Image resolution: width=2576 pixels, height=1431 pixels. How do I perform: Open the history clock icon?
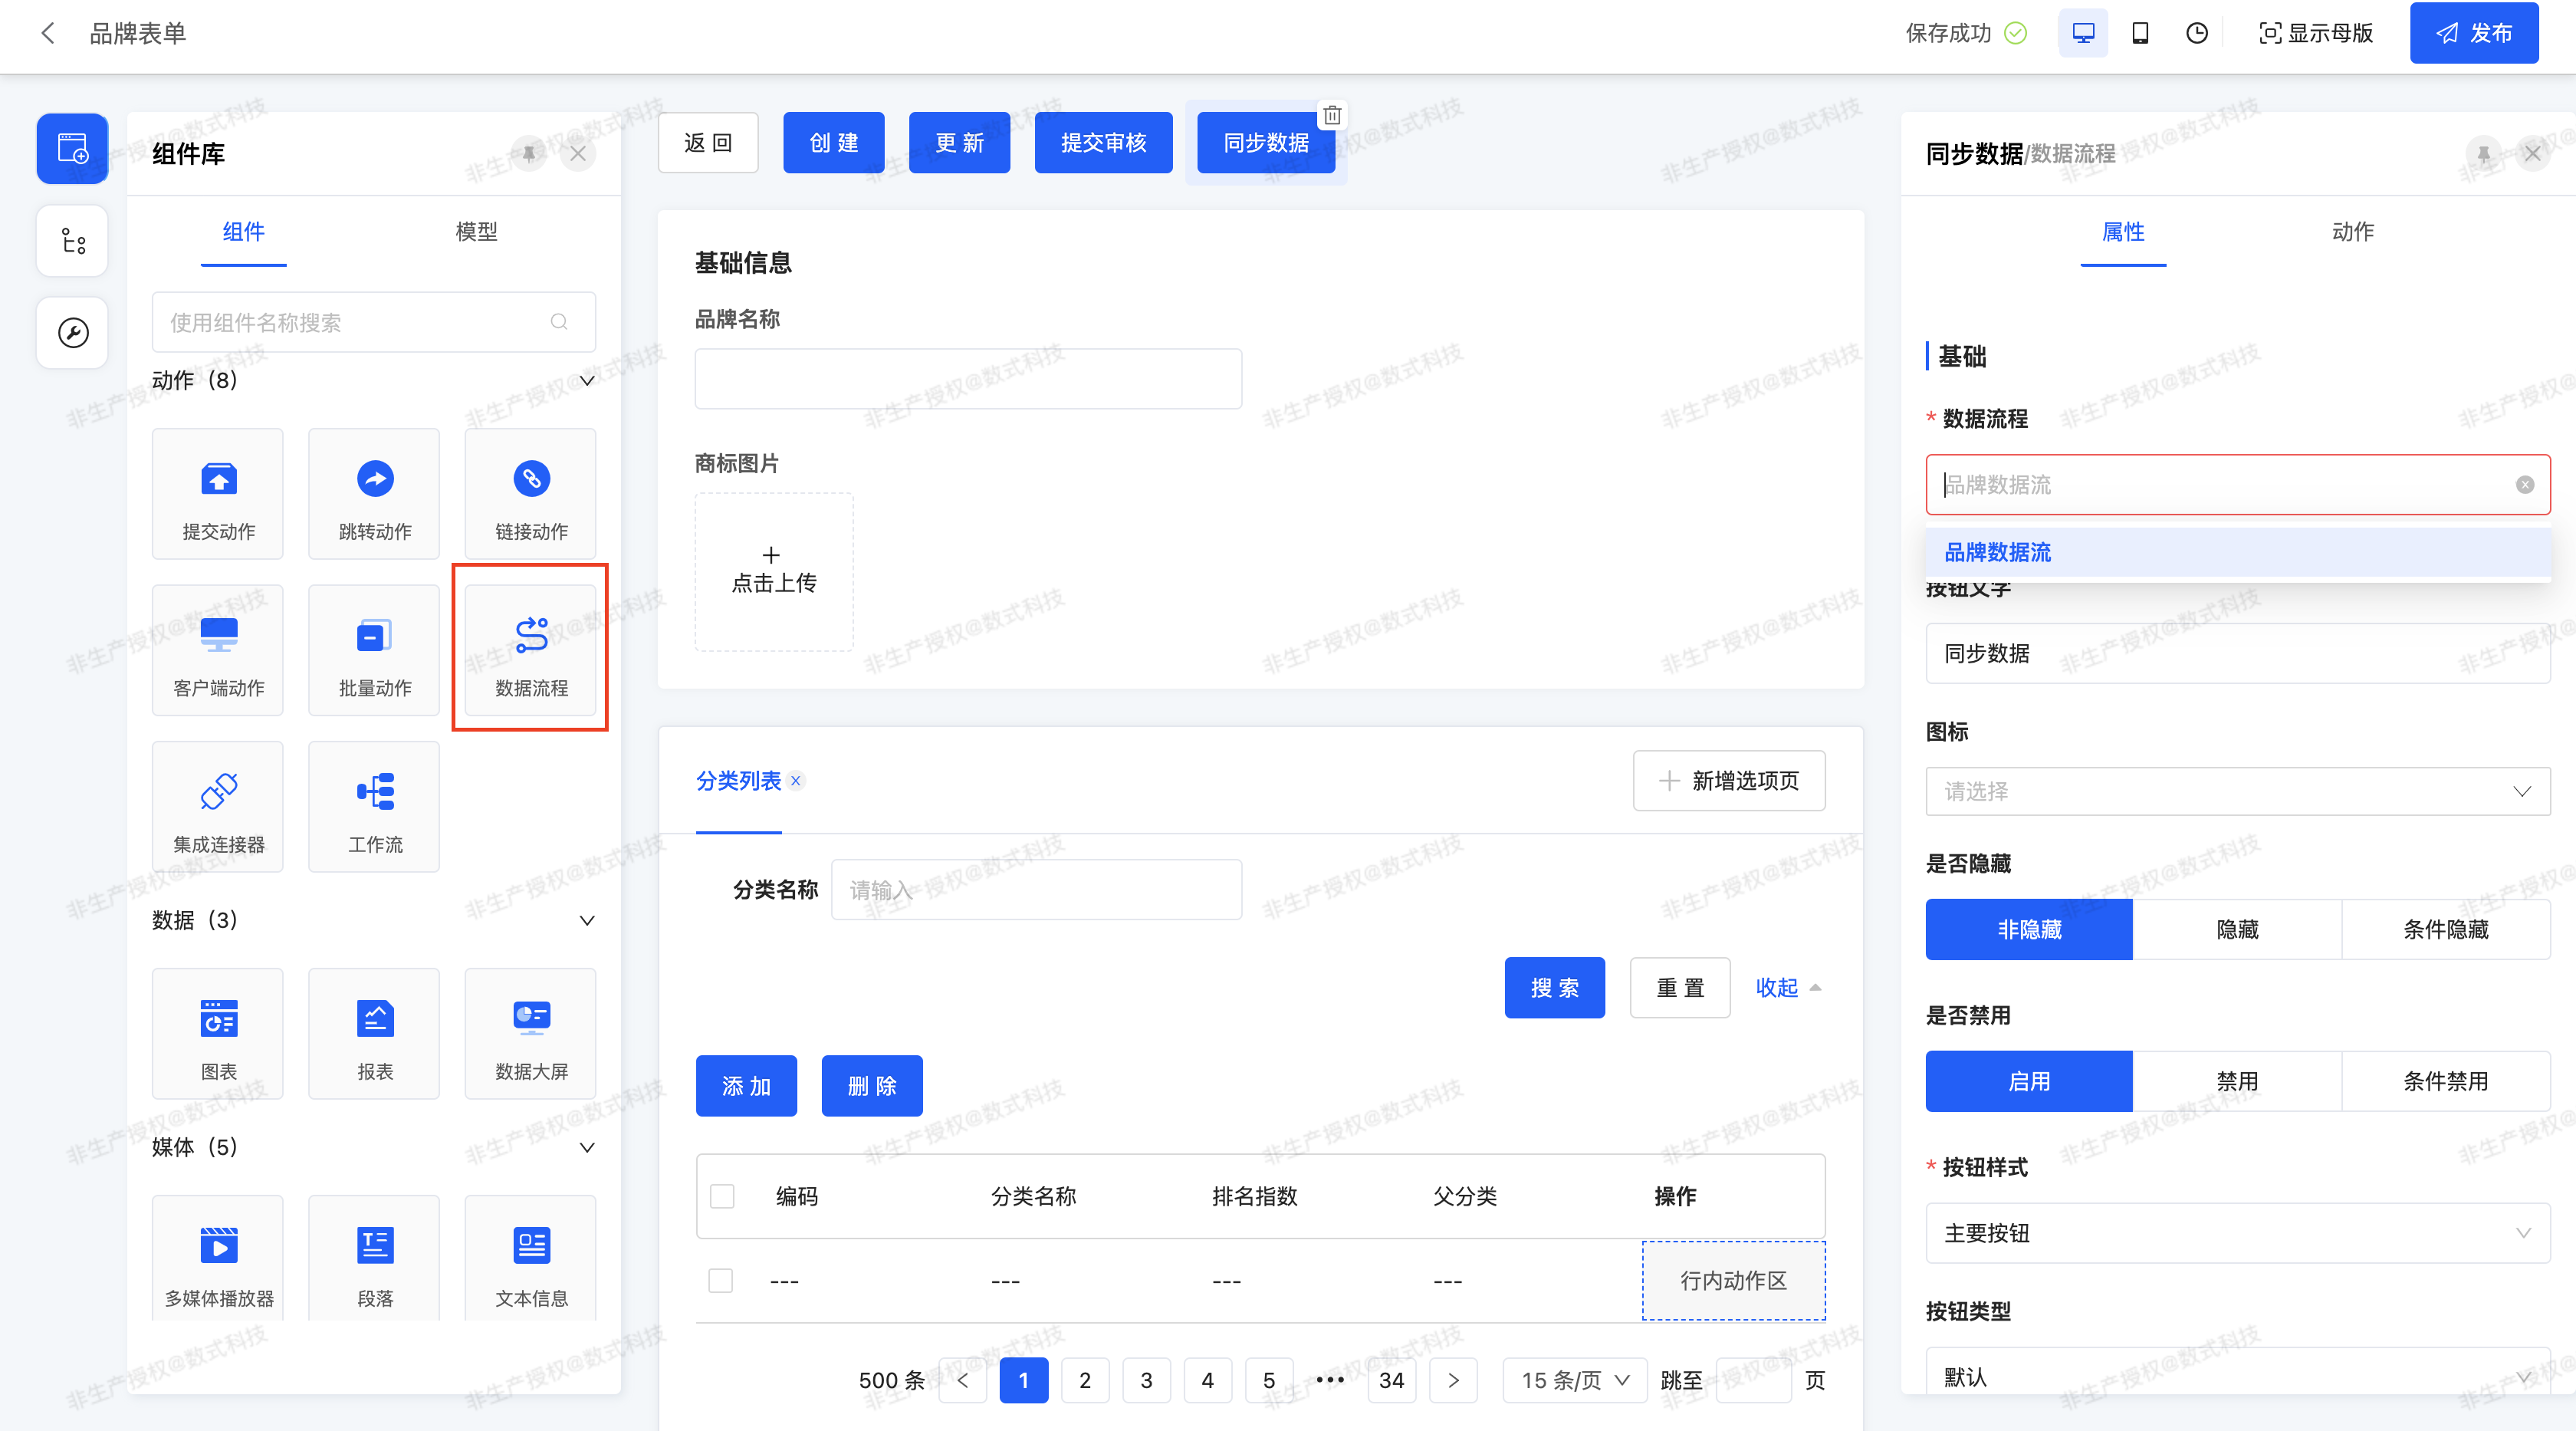pos(2196,33)
